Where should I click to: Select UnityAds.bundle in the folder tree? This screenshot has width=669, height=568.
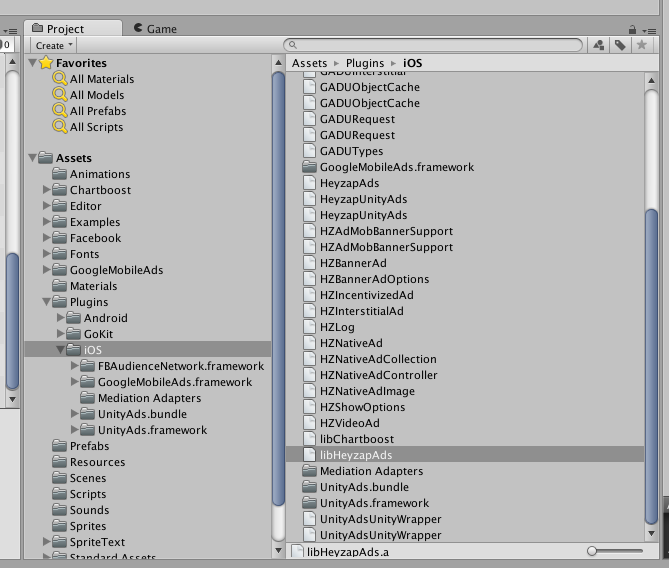pos(142,414)
